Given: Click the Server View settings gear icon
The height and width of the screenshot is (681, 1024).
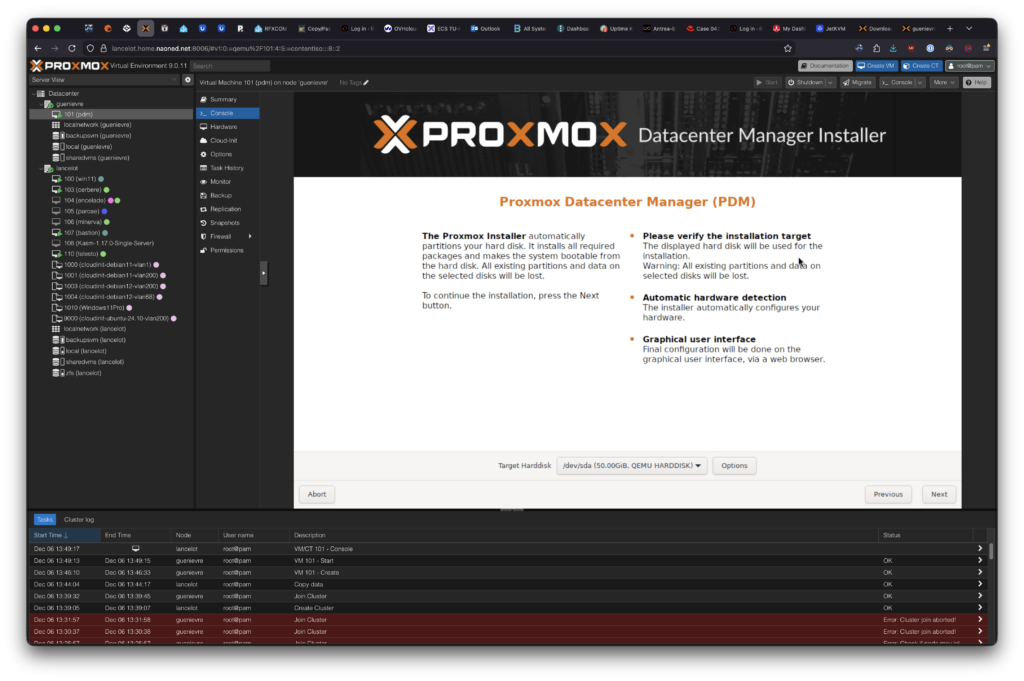Looking at the screenshot, I should (x=187, y=79).
